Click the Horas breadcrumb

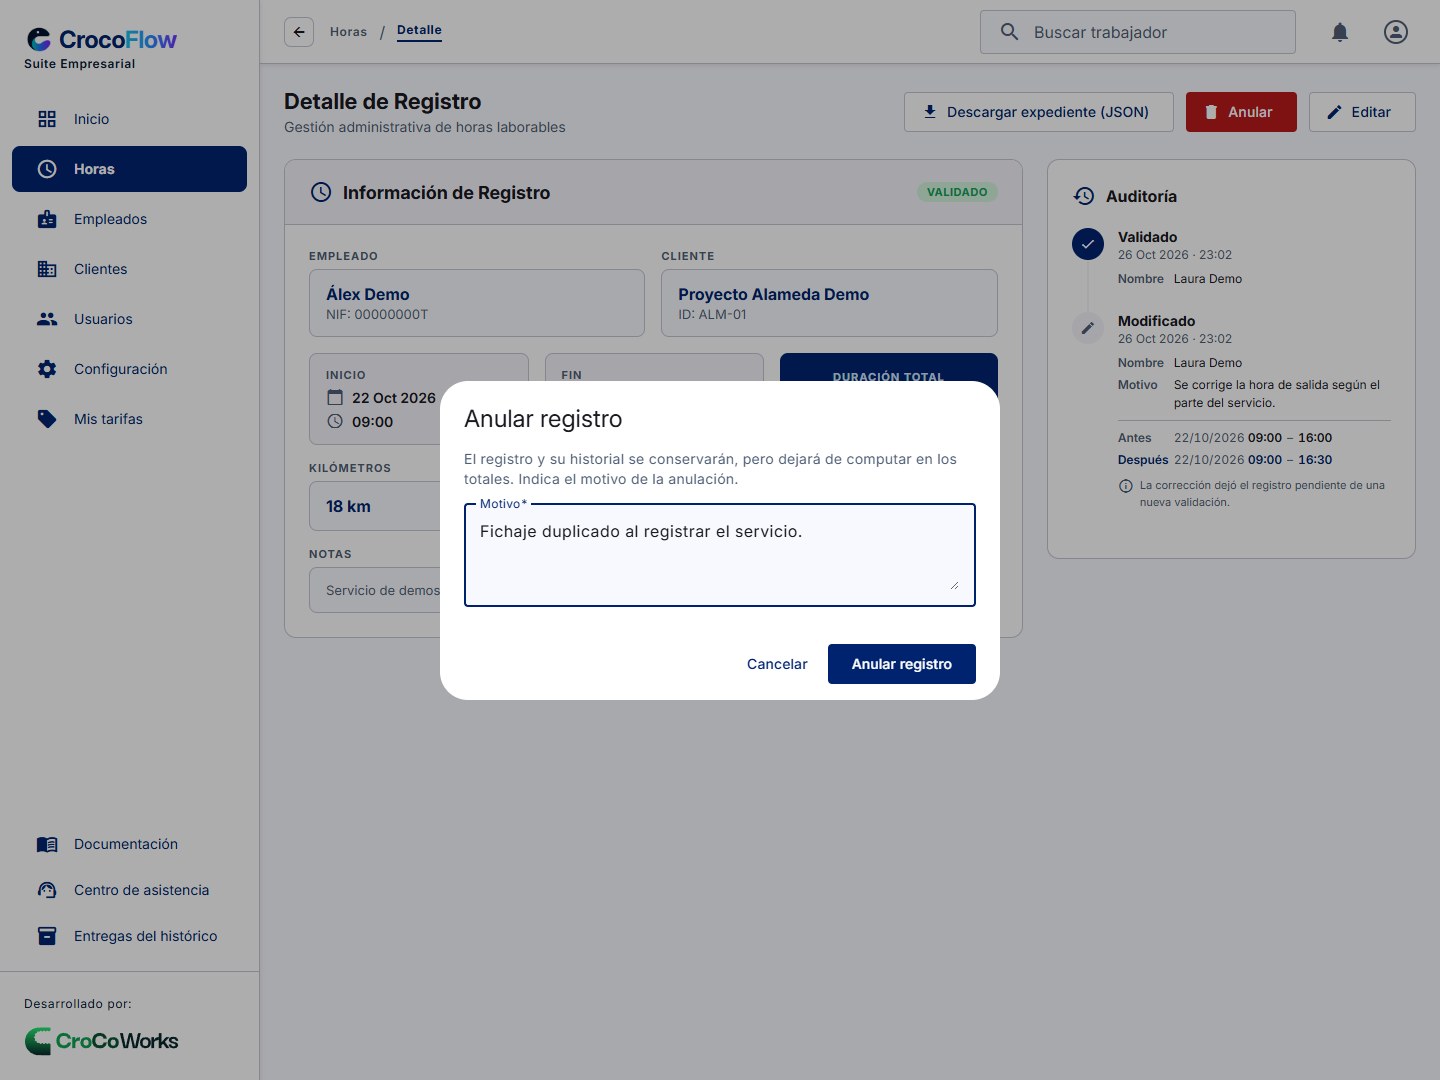(348, 32)
